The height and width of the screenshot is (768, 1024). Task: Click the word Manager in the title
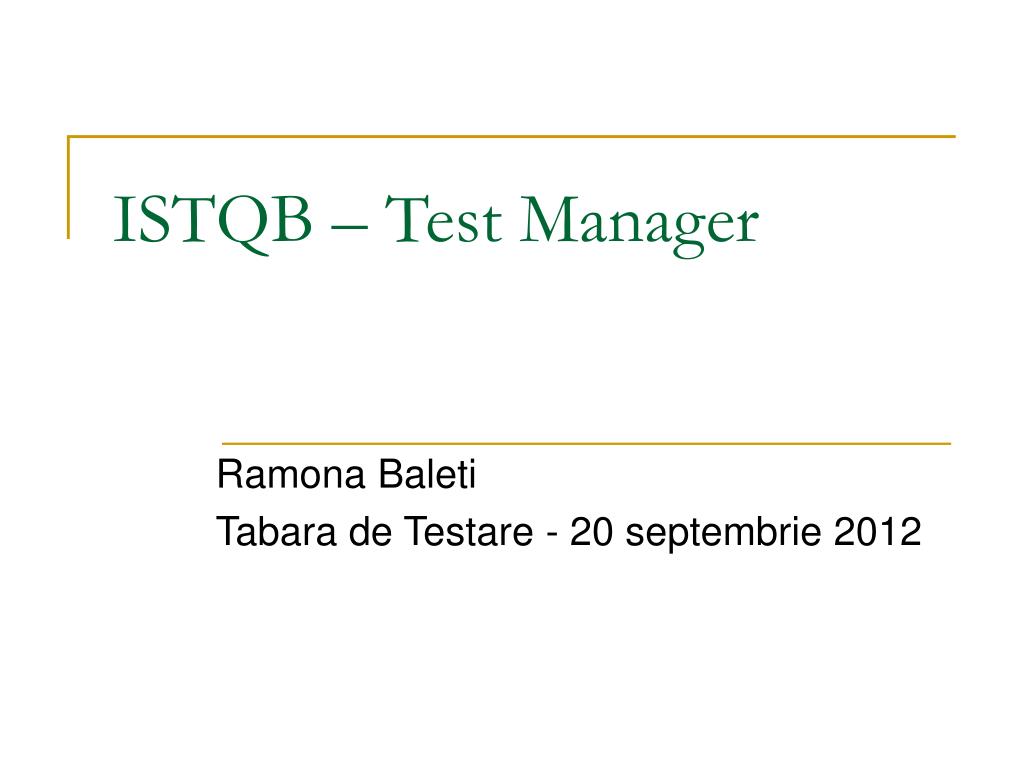[x=639, y=226]
